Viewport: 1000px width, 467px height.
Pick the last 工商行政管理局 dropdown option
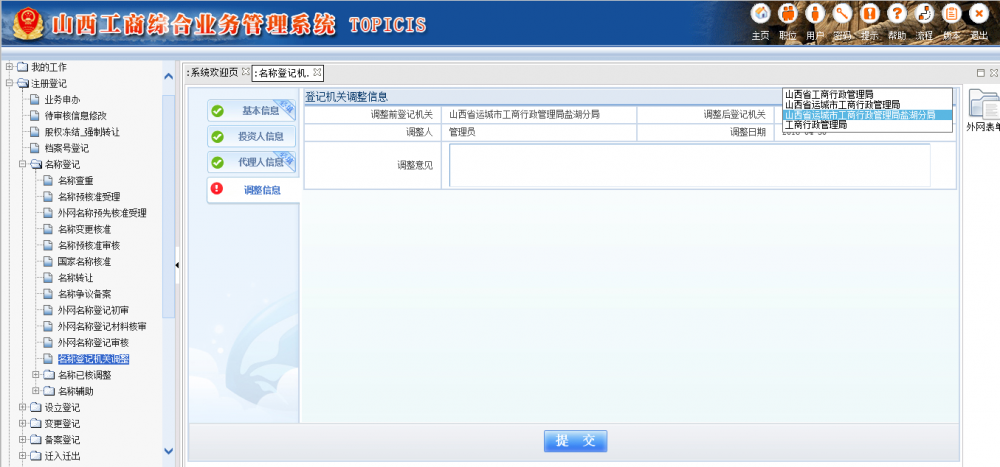point(867,125)
